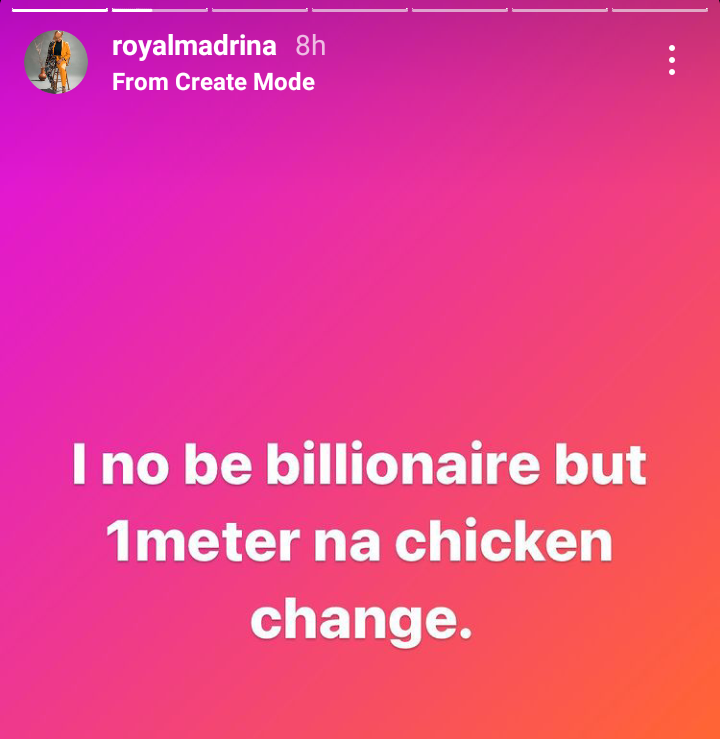Tap the From Create Mode label
This screenshot has width=720, height=739.
tap(213, 82)
